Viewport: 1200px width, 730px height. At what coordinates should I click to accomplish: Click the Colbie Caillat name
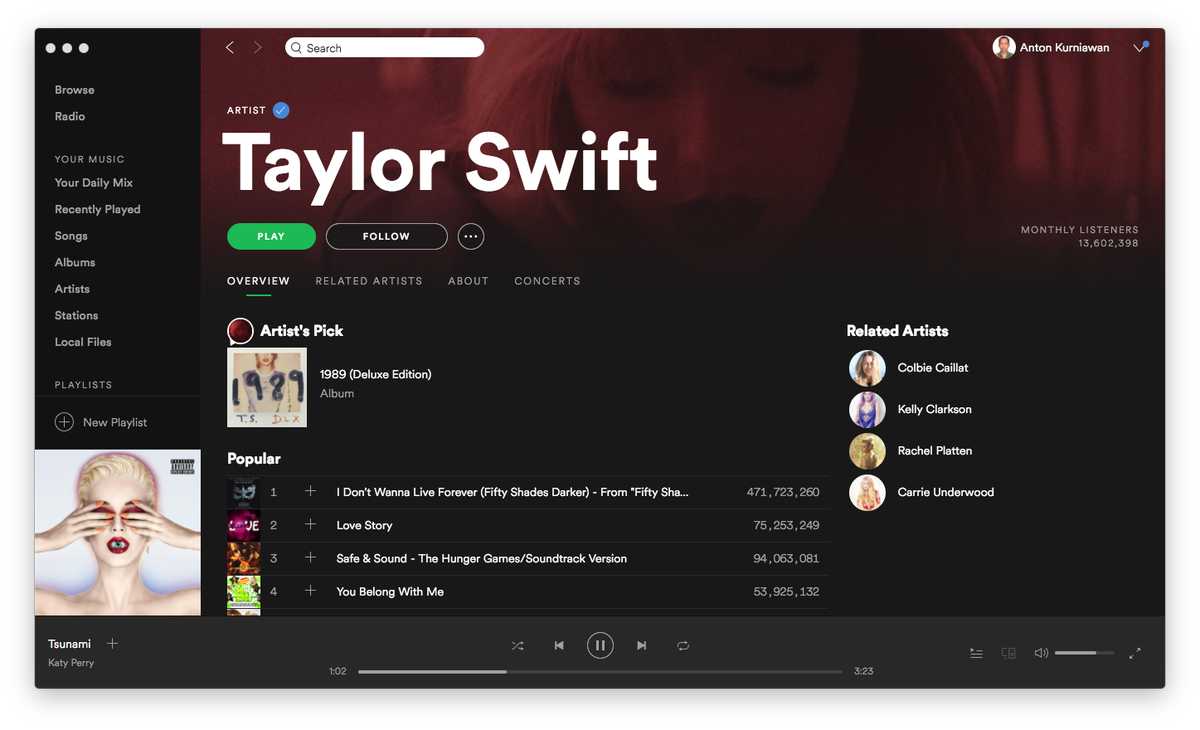(x=933, y=368)
